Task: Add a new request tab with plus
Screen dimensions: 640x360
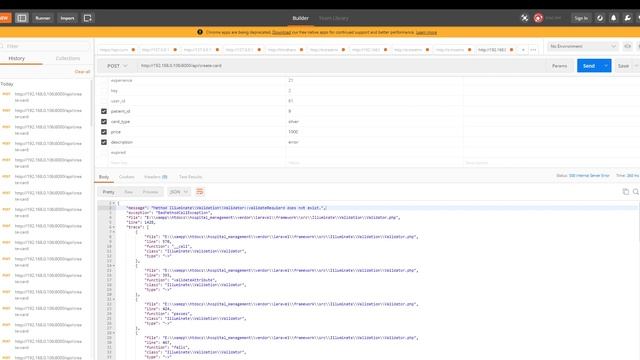Action: point(523,50)
